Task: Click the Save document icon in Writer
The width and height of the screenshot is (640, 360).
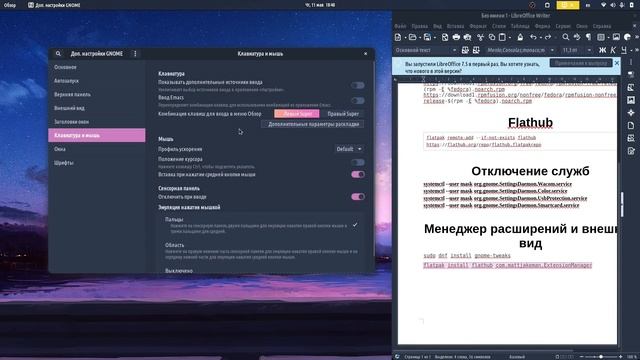Action: tap(427, 38)
